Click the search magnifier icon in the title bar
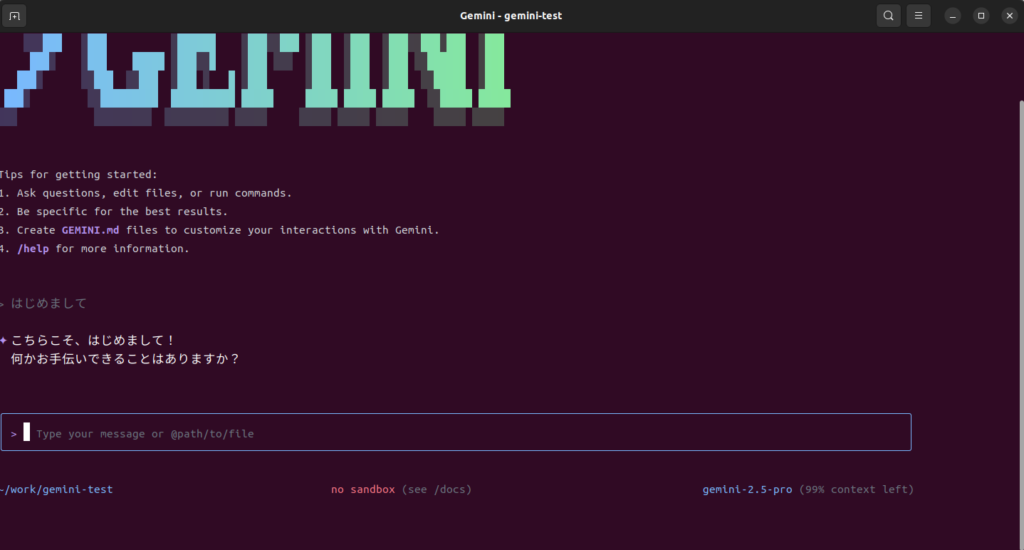1024x550 pixels. (888, 16)
